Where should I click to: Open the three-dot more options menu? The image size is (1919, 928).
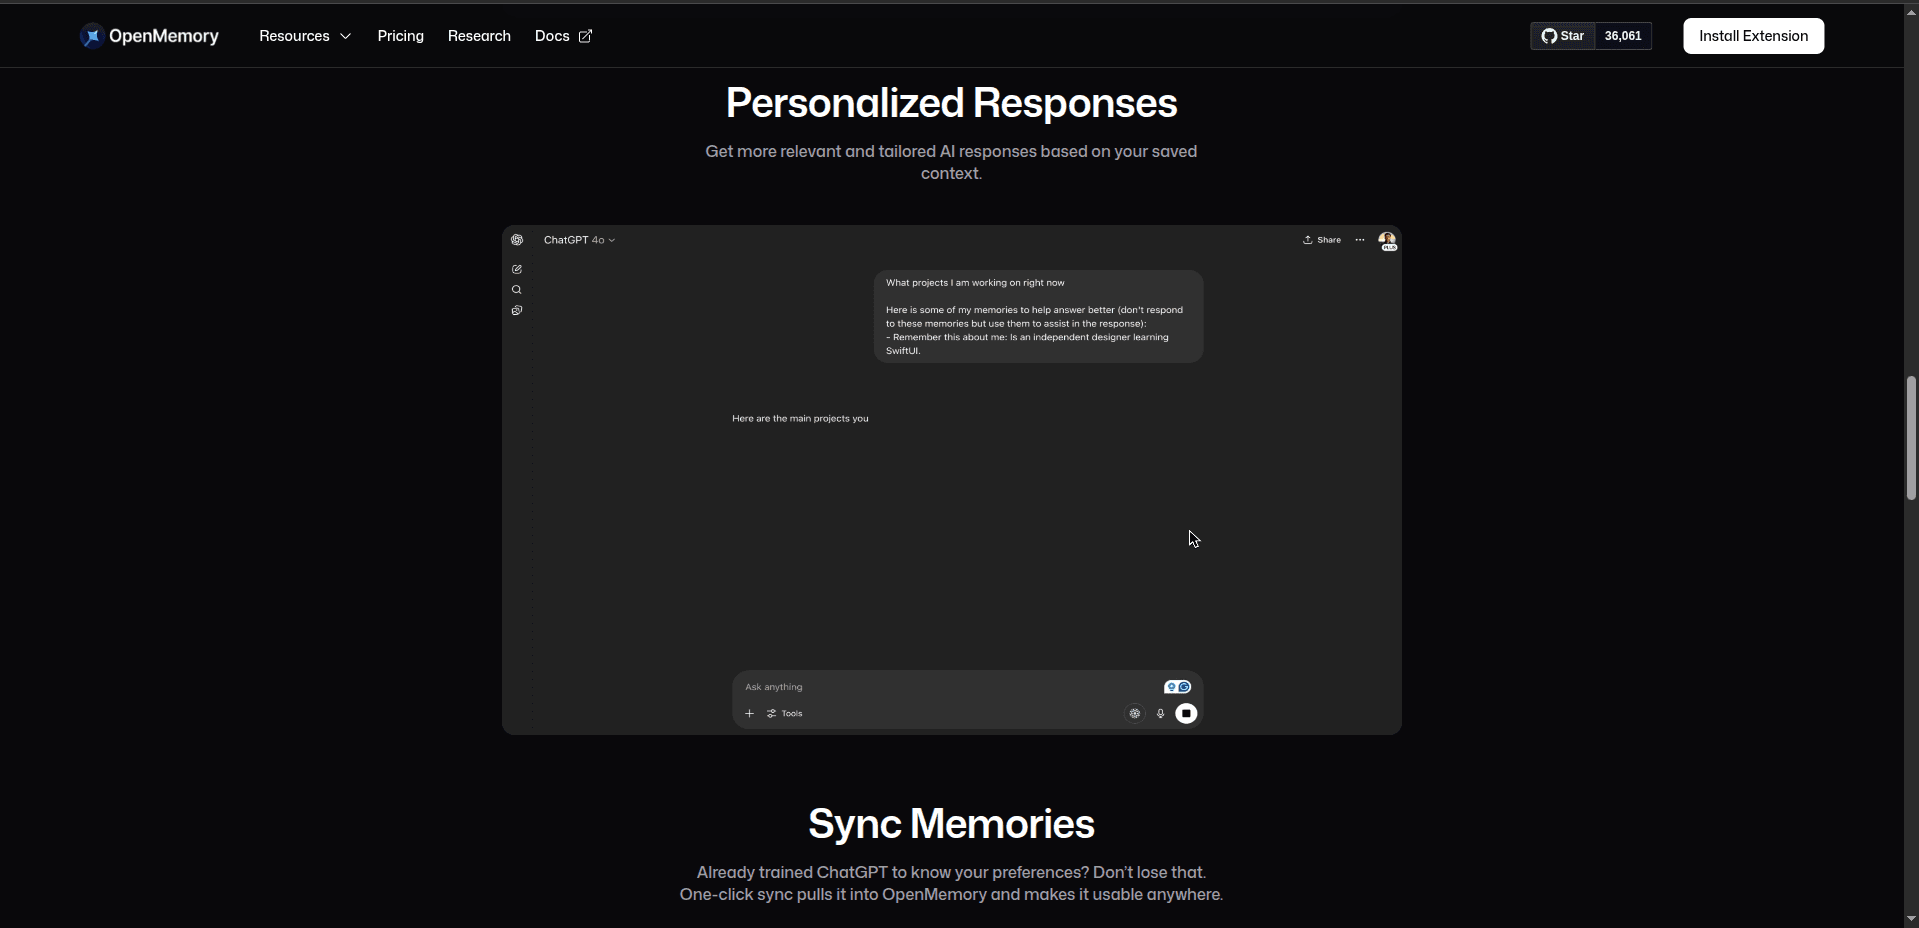pyautogui.click(x=1360, y=240)
